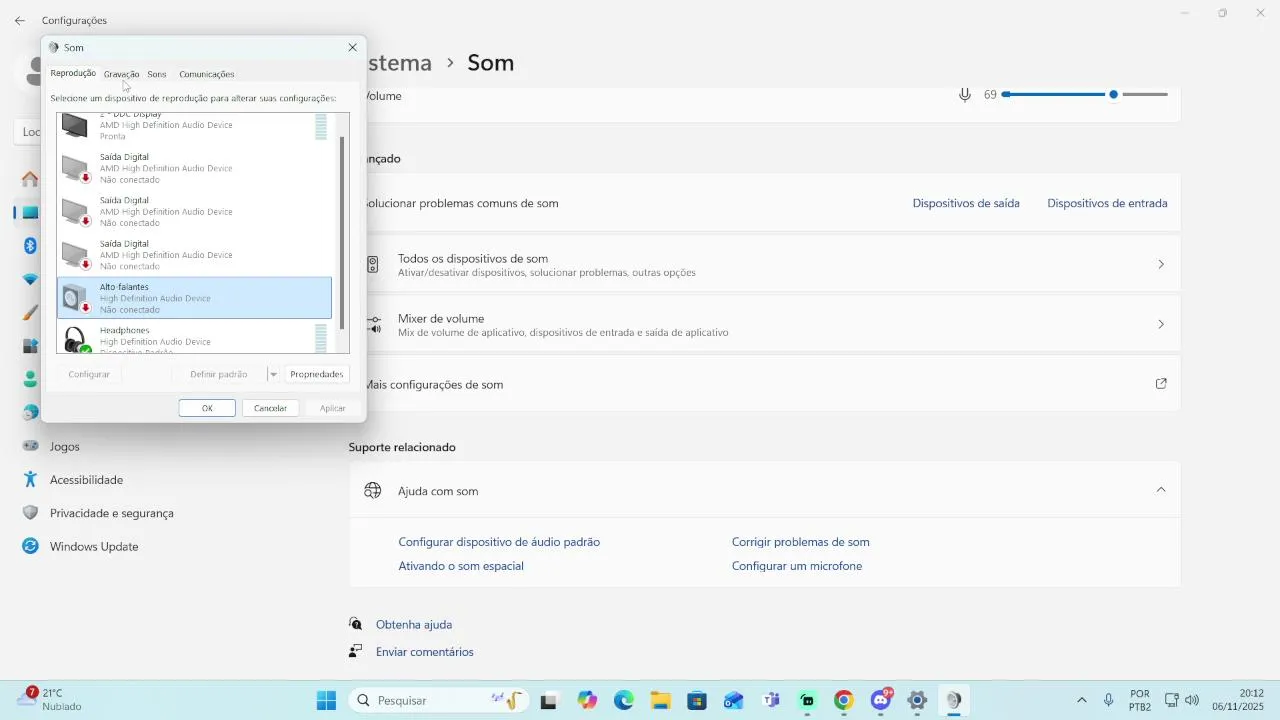Click the Ajuda com som globe icon
1280x720 pixels.
(373, 490)
